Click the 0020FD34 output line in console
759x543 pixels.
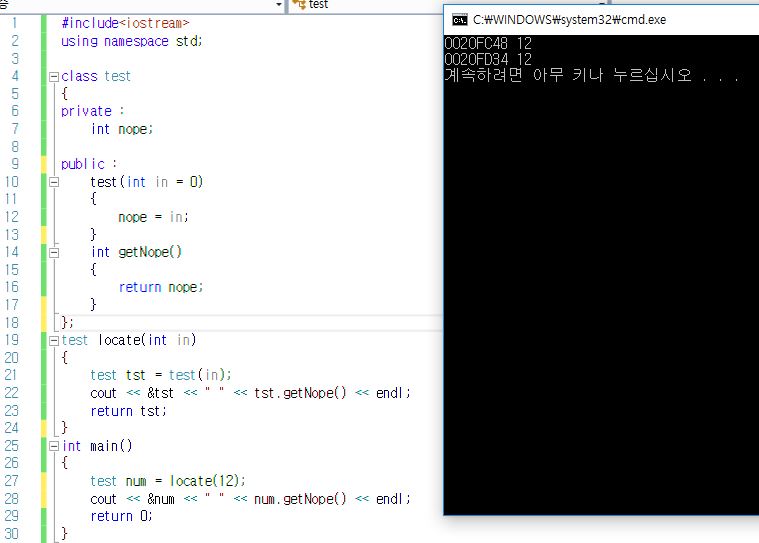[x=488, y=60]
